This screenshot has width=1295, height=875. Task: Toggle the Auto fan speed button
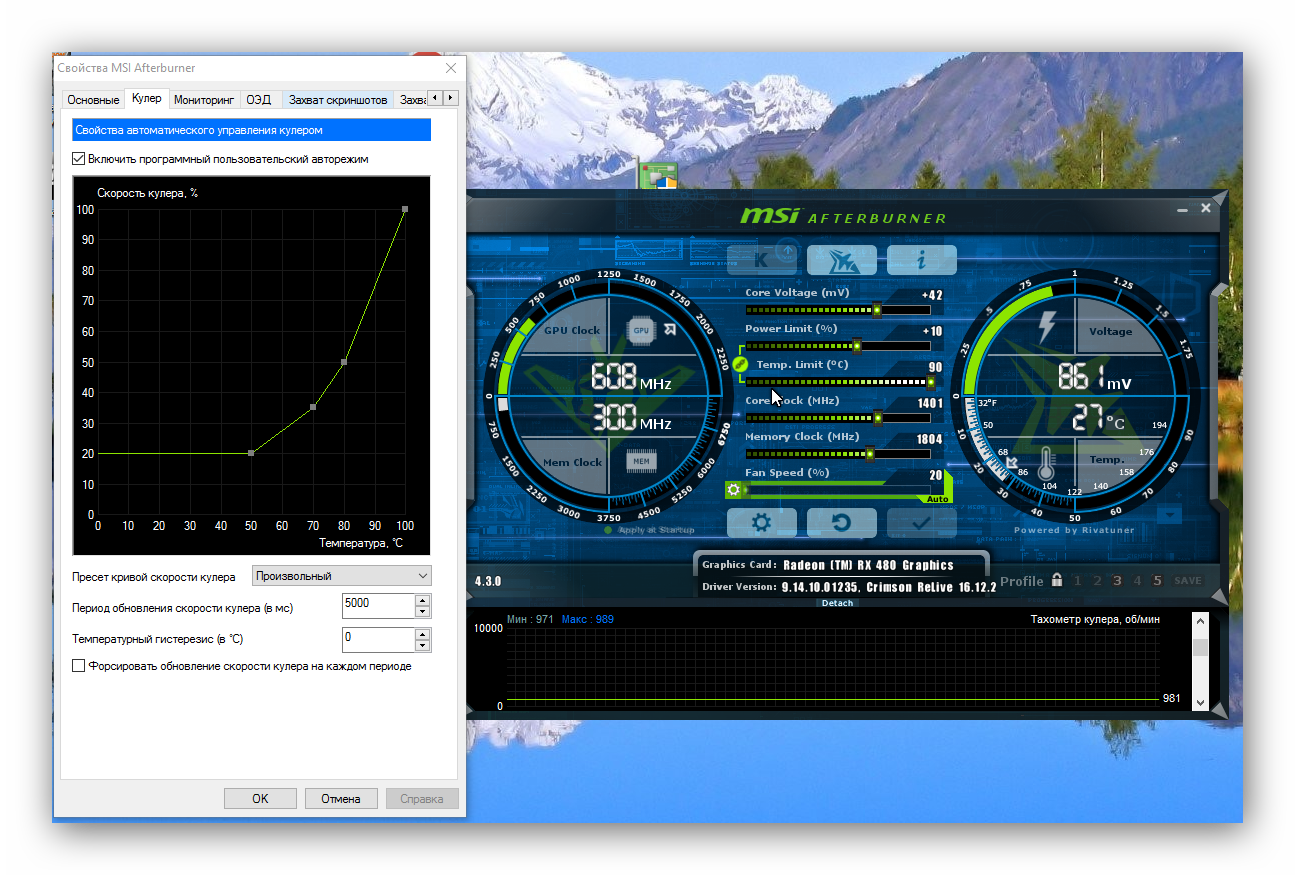tap(937, 499)
